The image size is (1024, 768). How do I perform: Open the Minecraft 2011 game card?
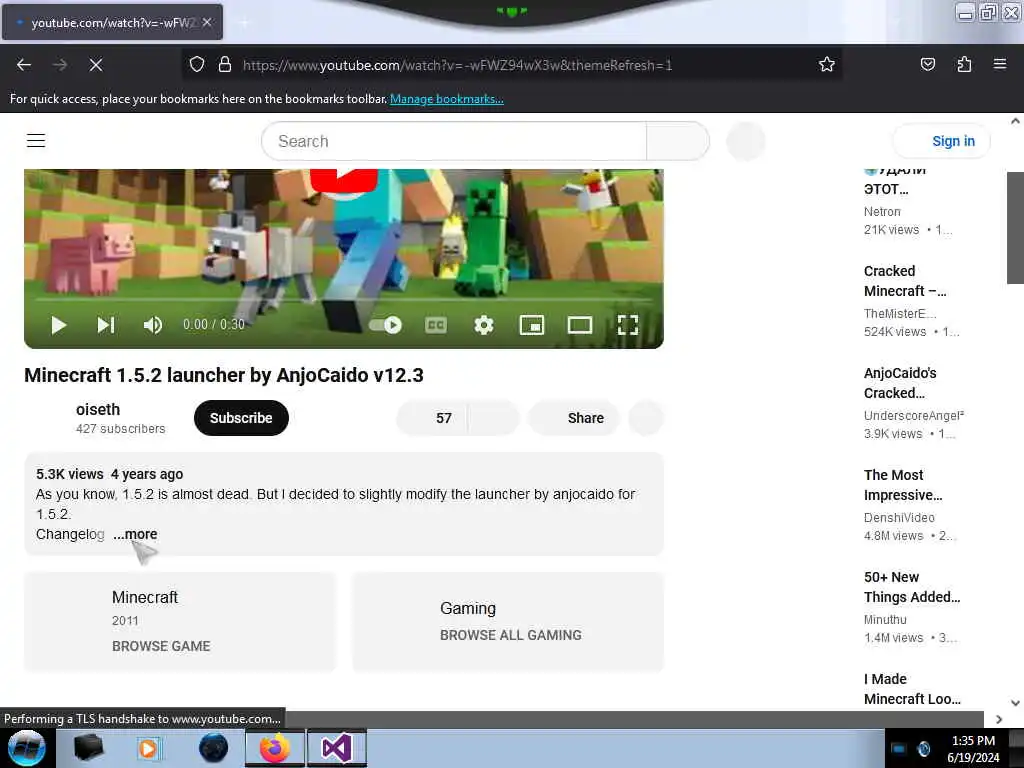pyautogui.click(x=180, y=621)
